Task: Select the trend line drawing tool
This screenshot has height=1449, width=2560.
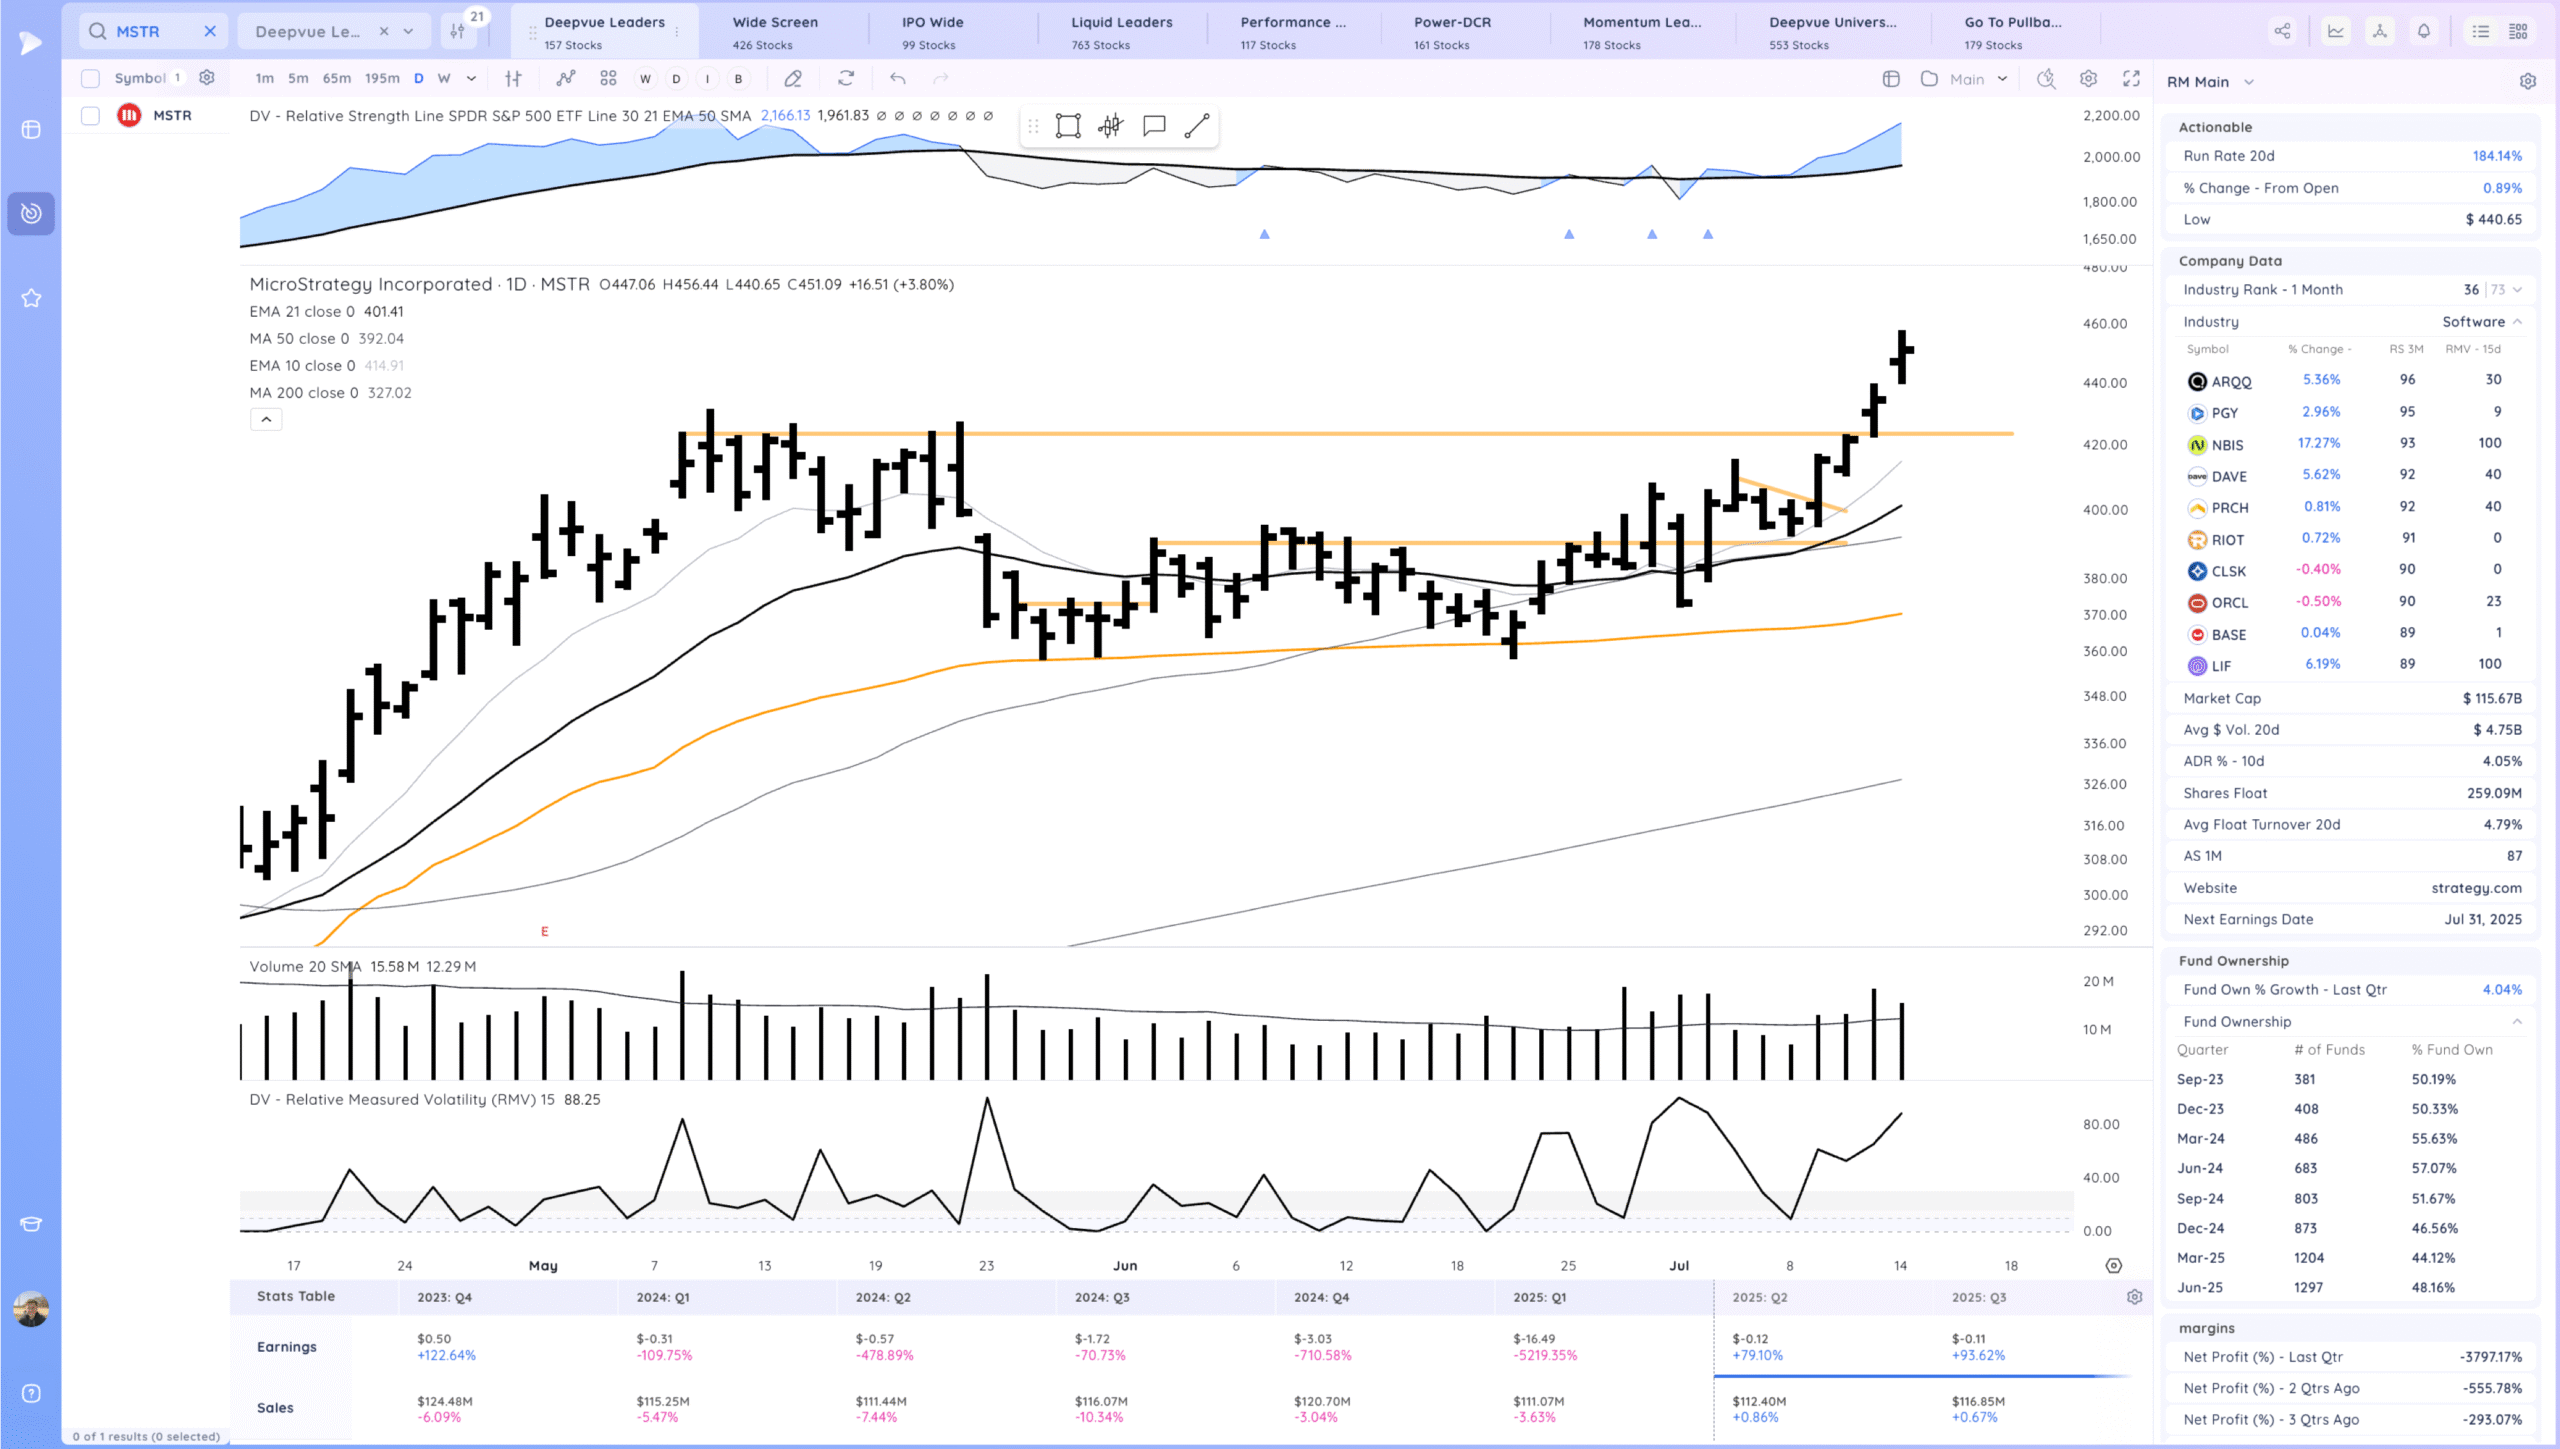Action: (x=1197, y=126)
